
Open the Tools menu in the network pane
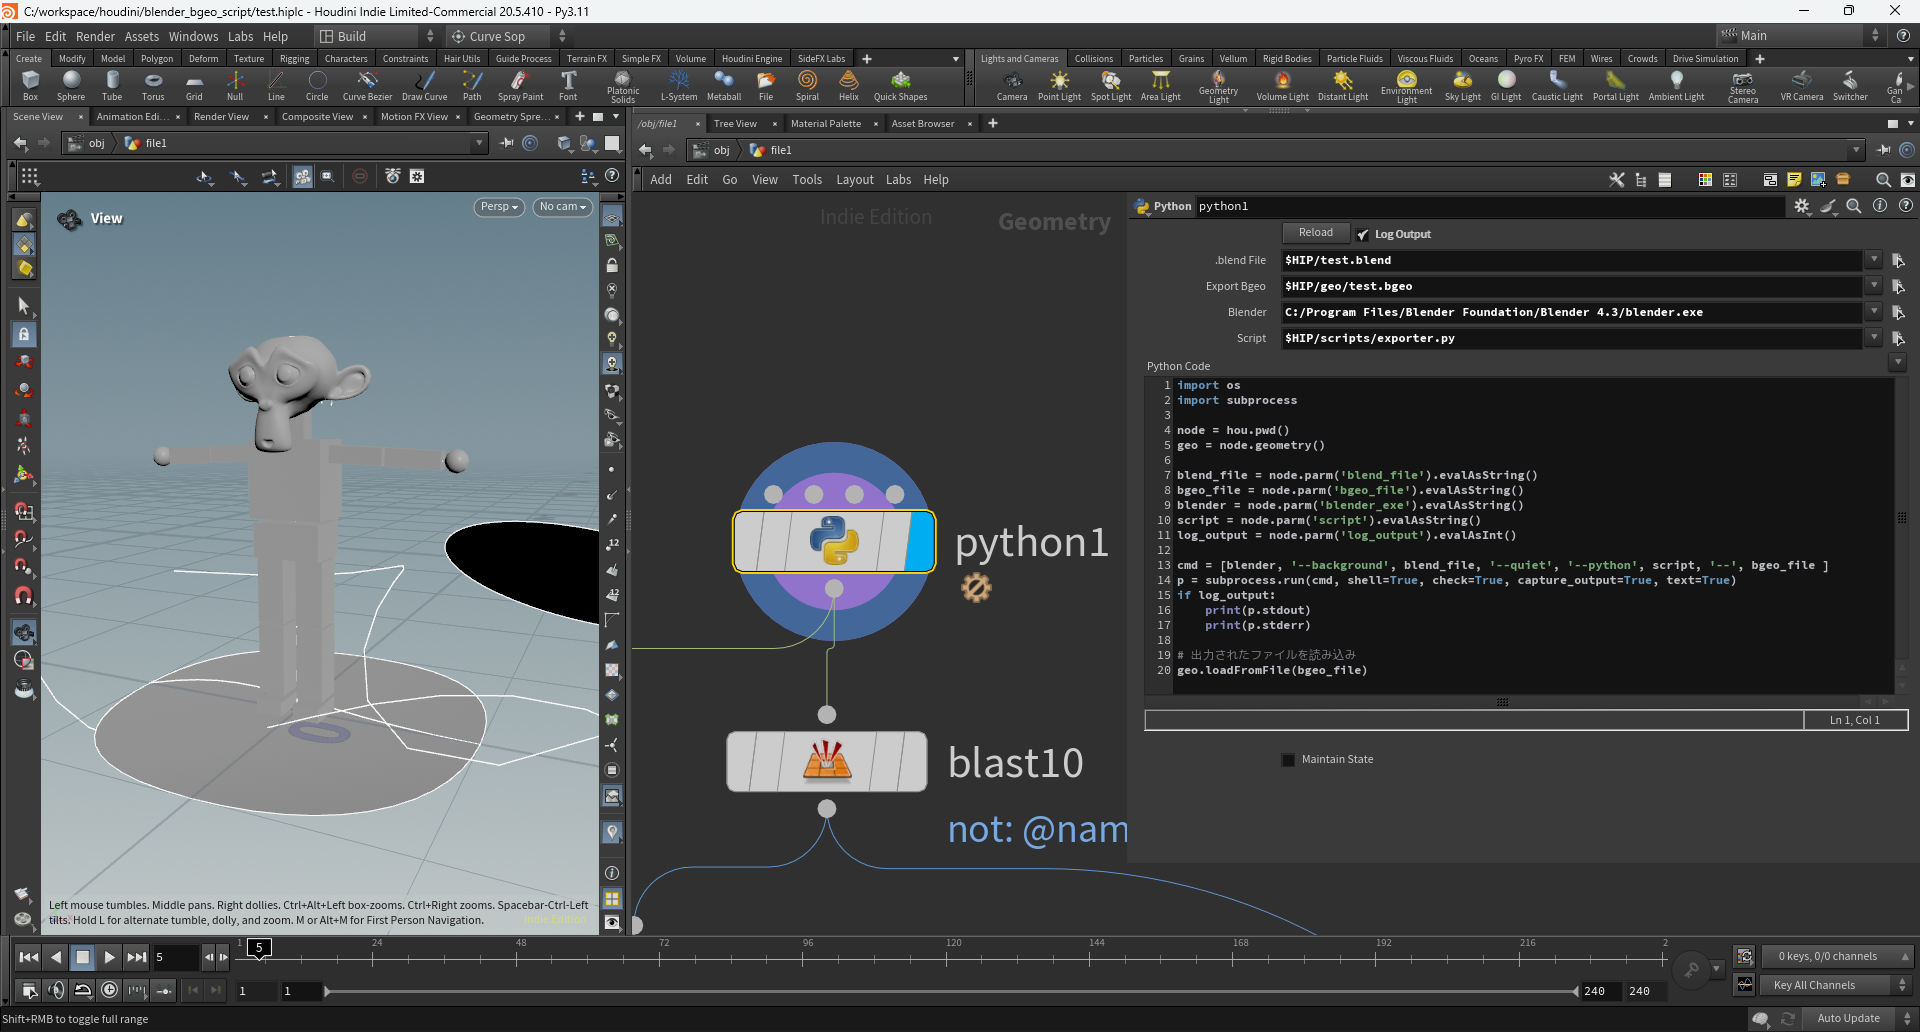[807, 179]
